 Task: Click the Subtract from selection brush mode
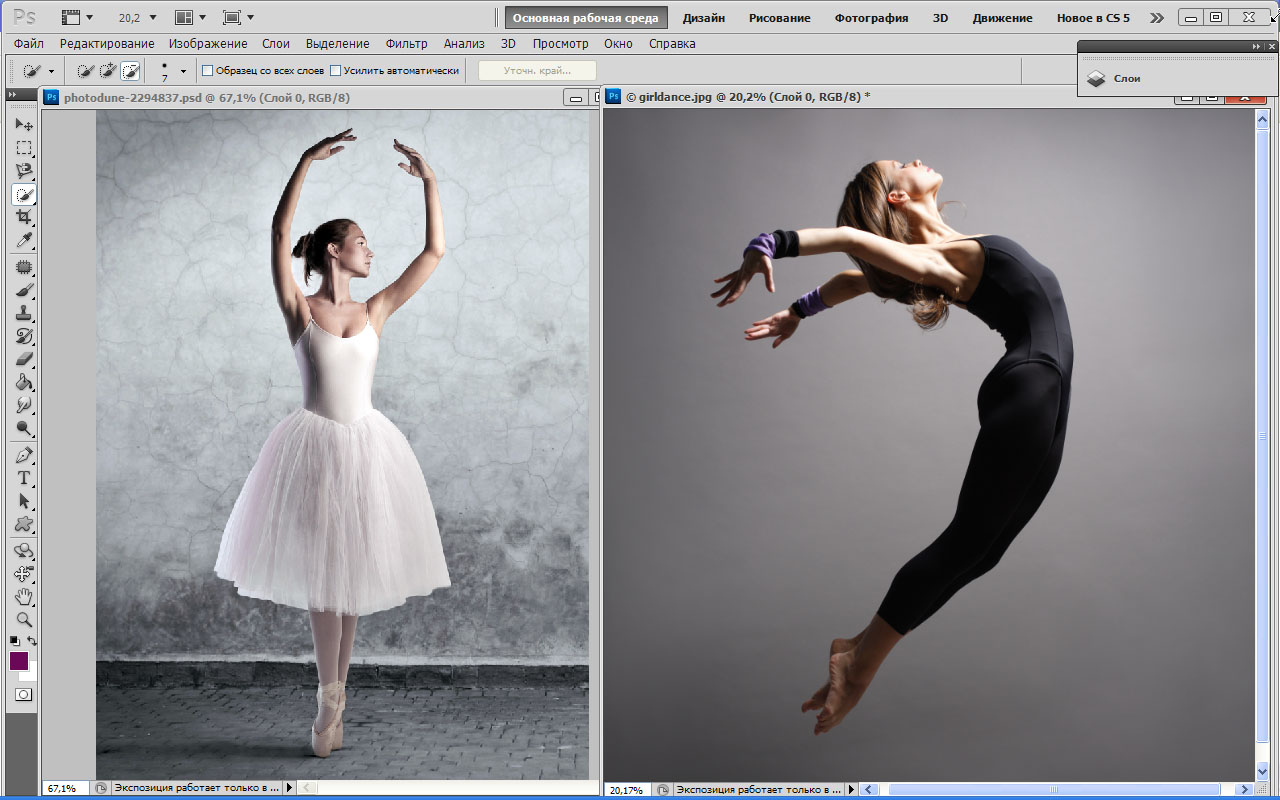130,71
